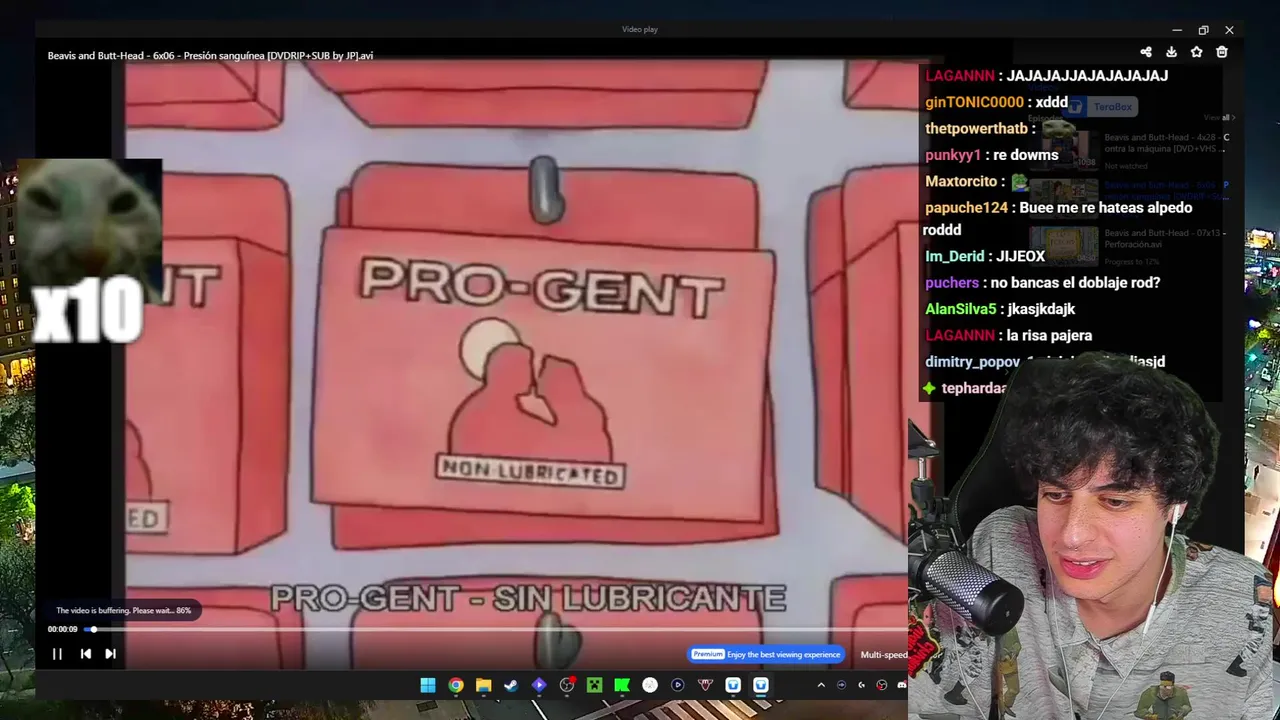The width and height of the screenshot is (1280, 720).
Task: Click the video progress bar handle
Action: (x=93, y=629)
